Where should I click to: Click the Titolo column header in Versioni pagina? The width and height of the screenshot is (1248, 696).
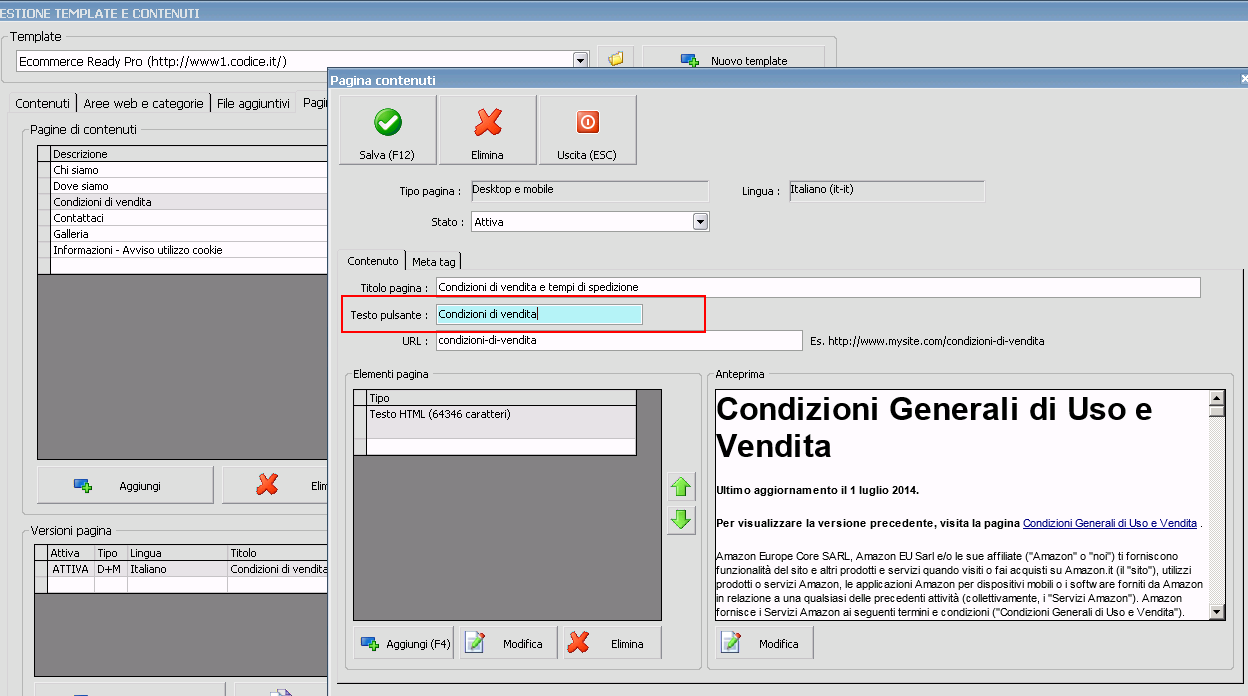(x=278, y=552)
